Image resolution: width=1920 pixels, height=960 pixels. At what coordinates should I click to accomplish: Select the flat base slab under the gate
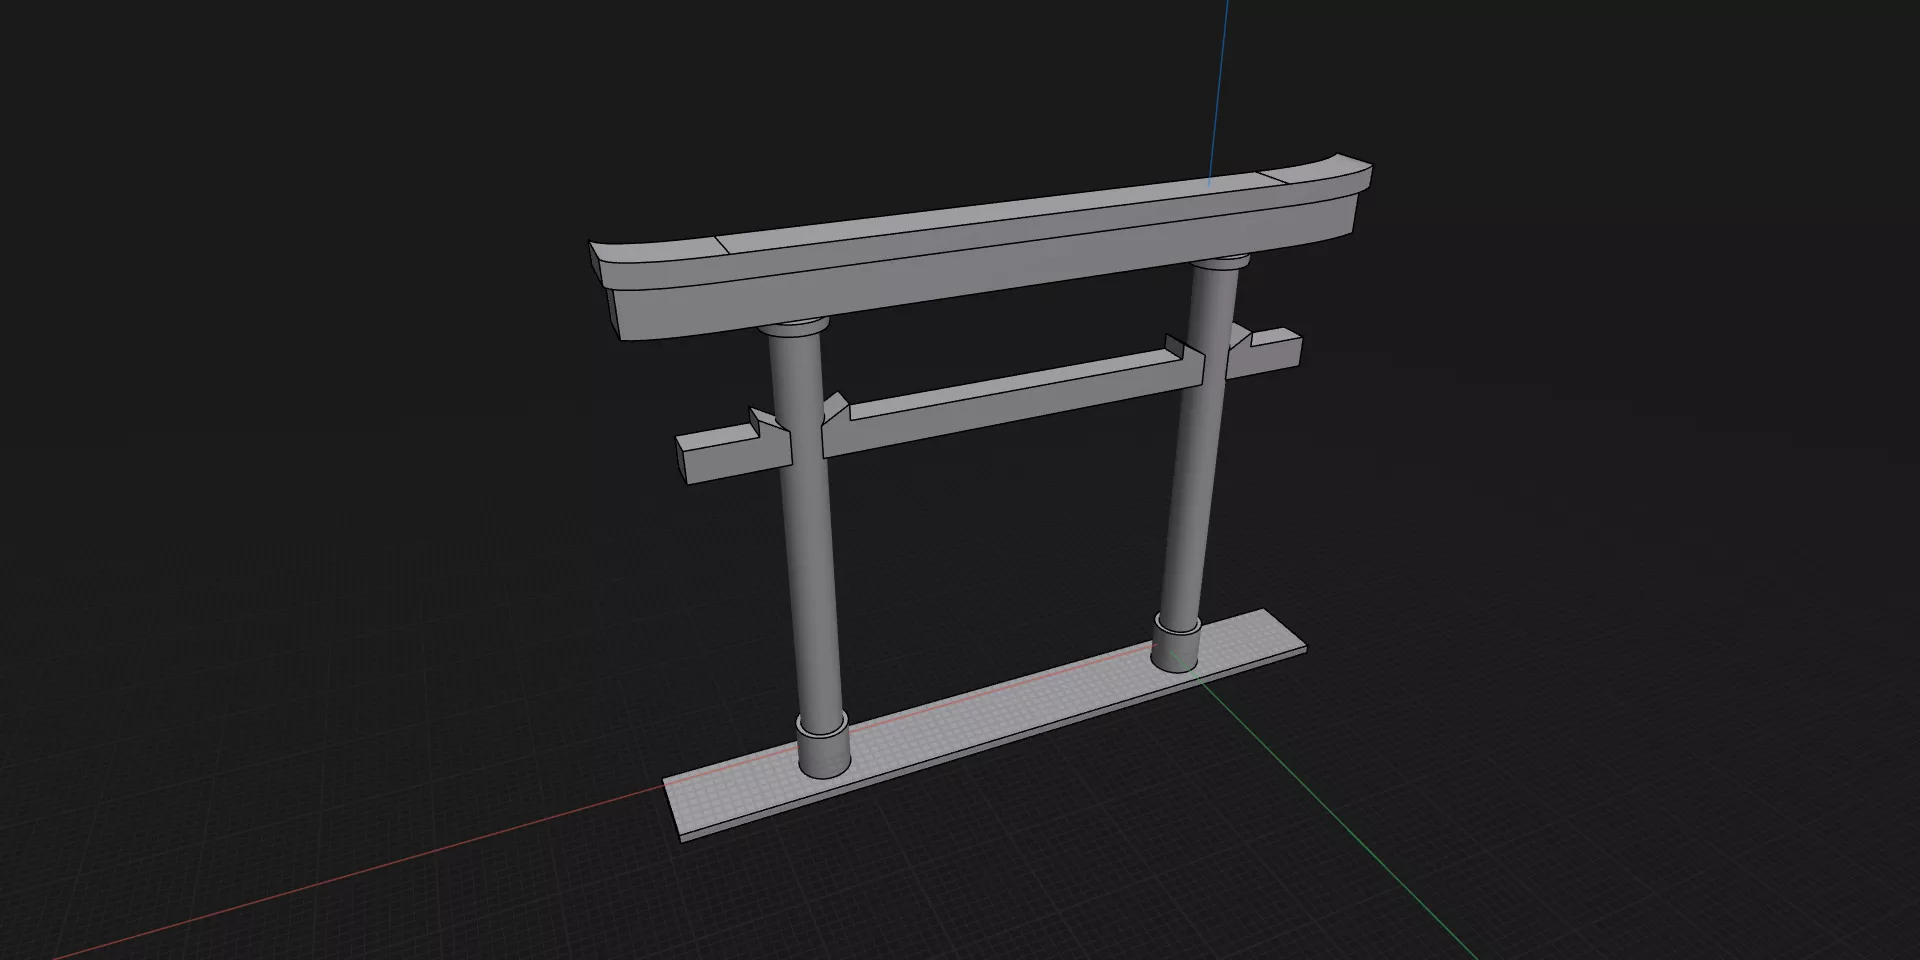tap(985, 725)
